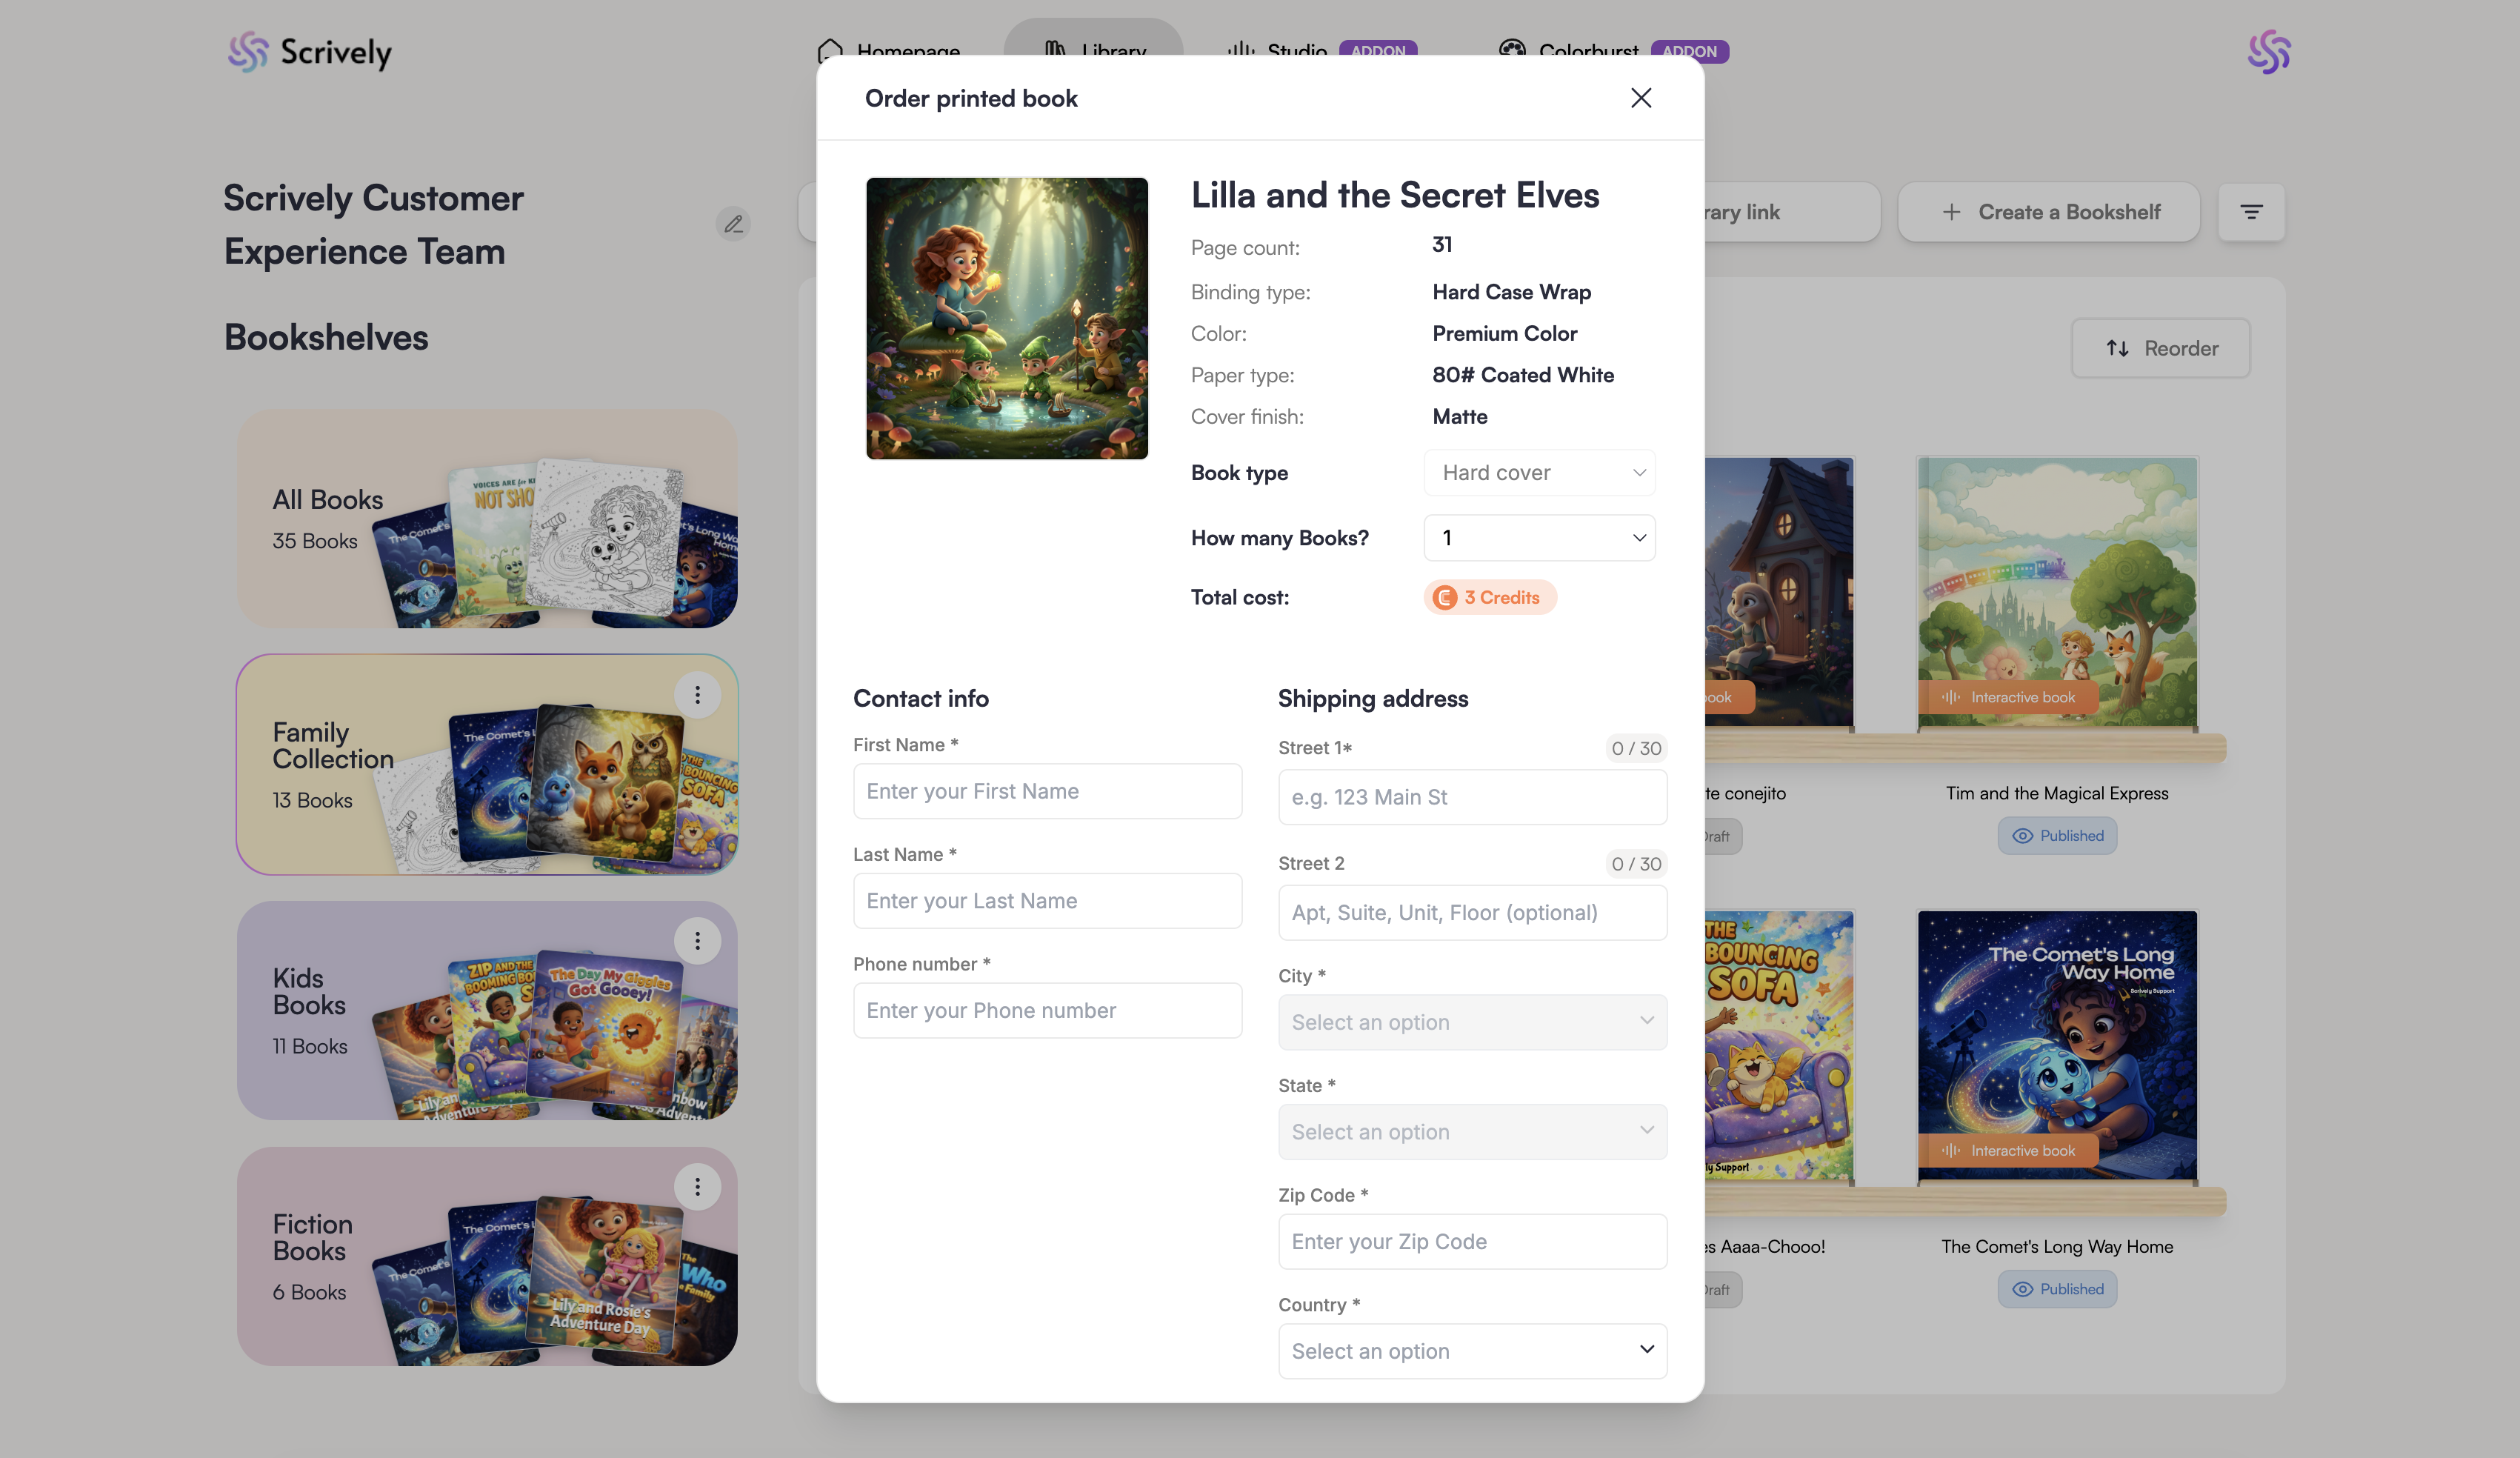Open the How many Books dropdown
The image size is (2520, 1458).
(1538, 538)
